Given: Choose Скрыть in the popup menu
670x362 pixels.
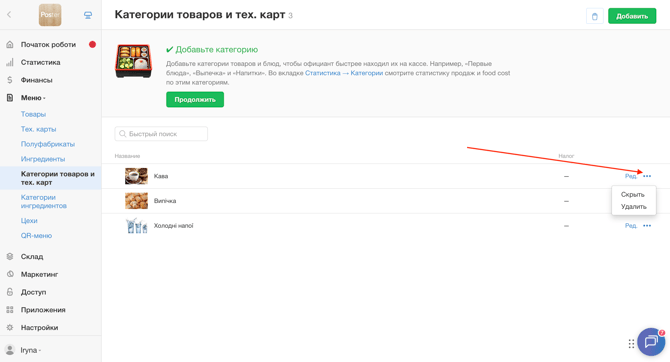Looking at the screenshot, I should pyautogui.click(x=632, y=194).
